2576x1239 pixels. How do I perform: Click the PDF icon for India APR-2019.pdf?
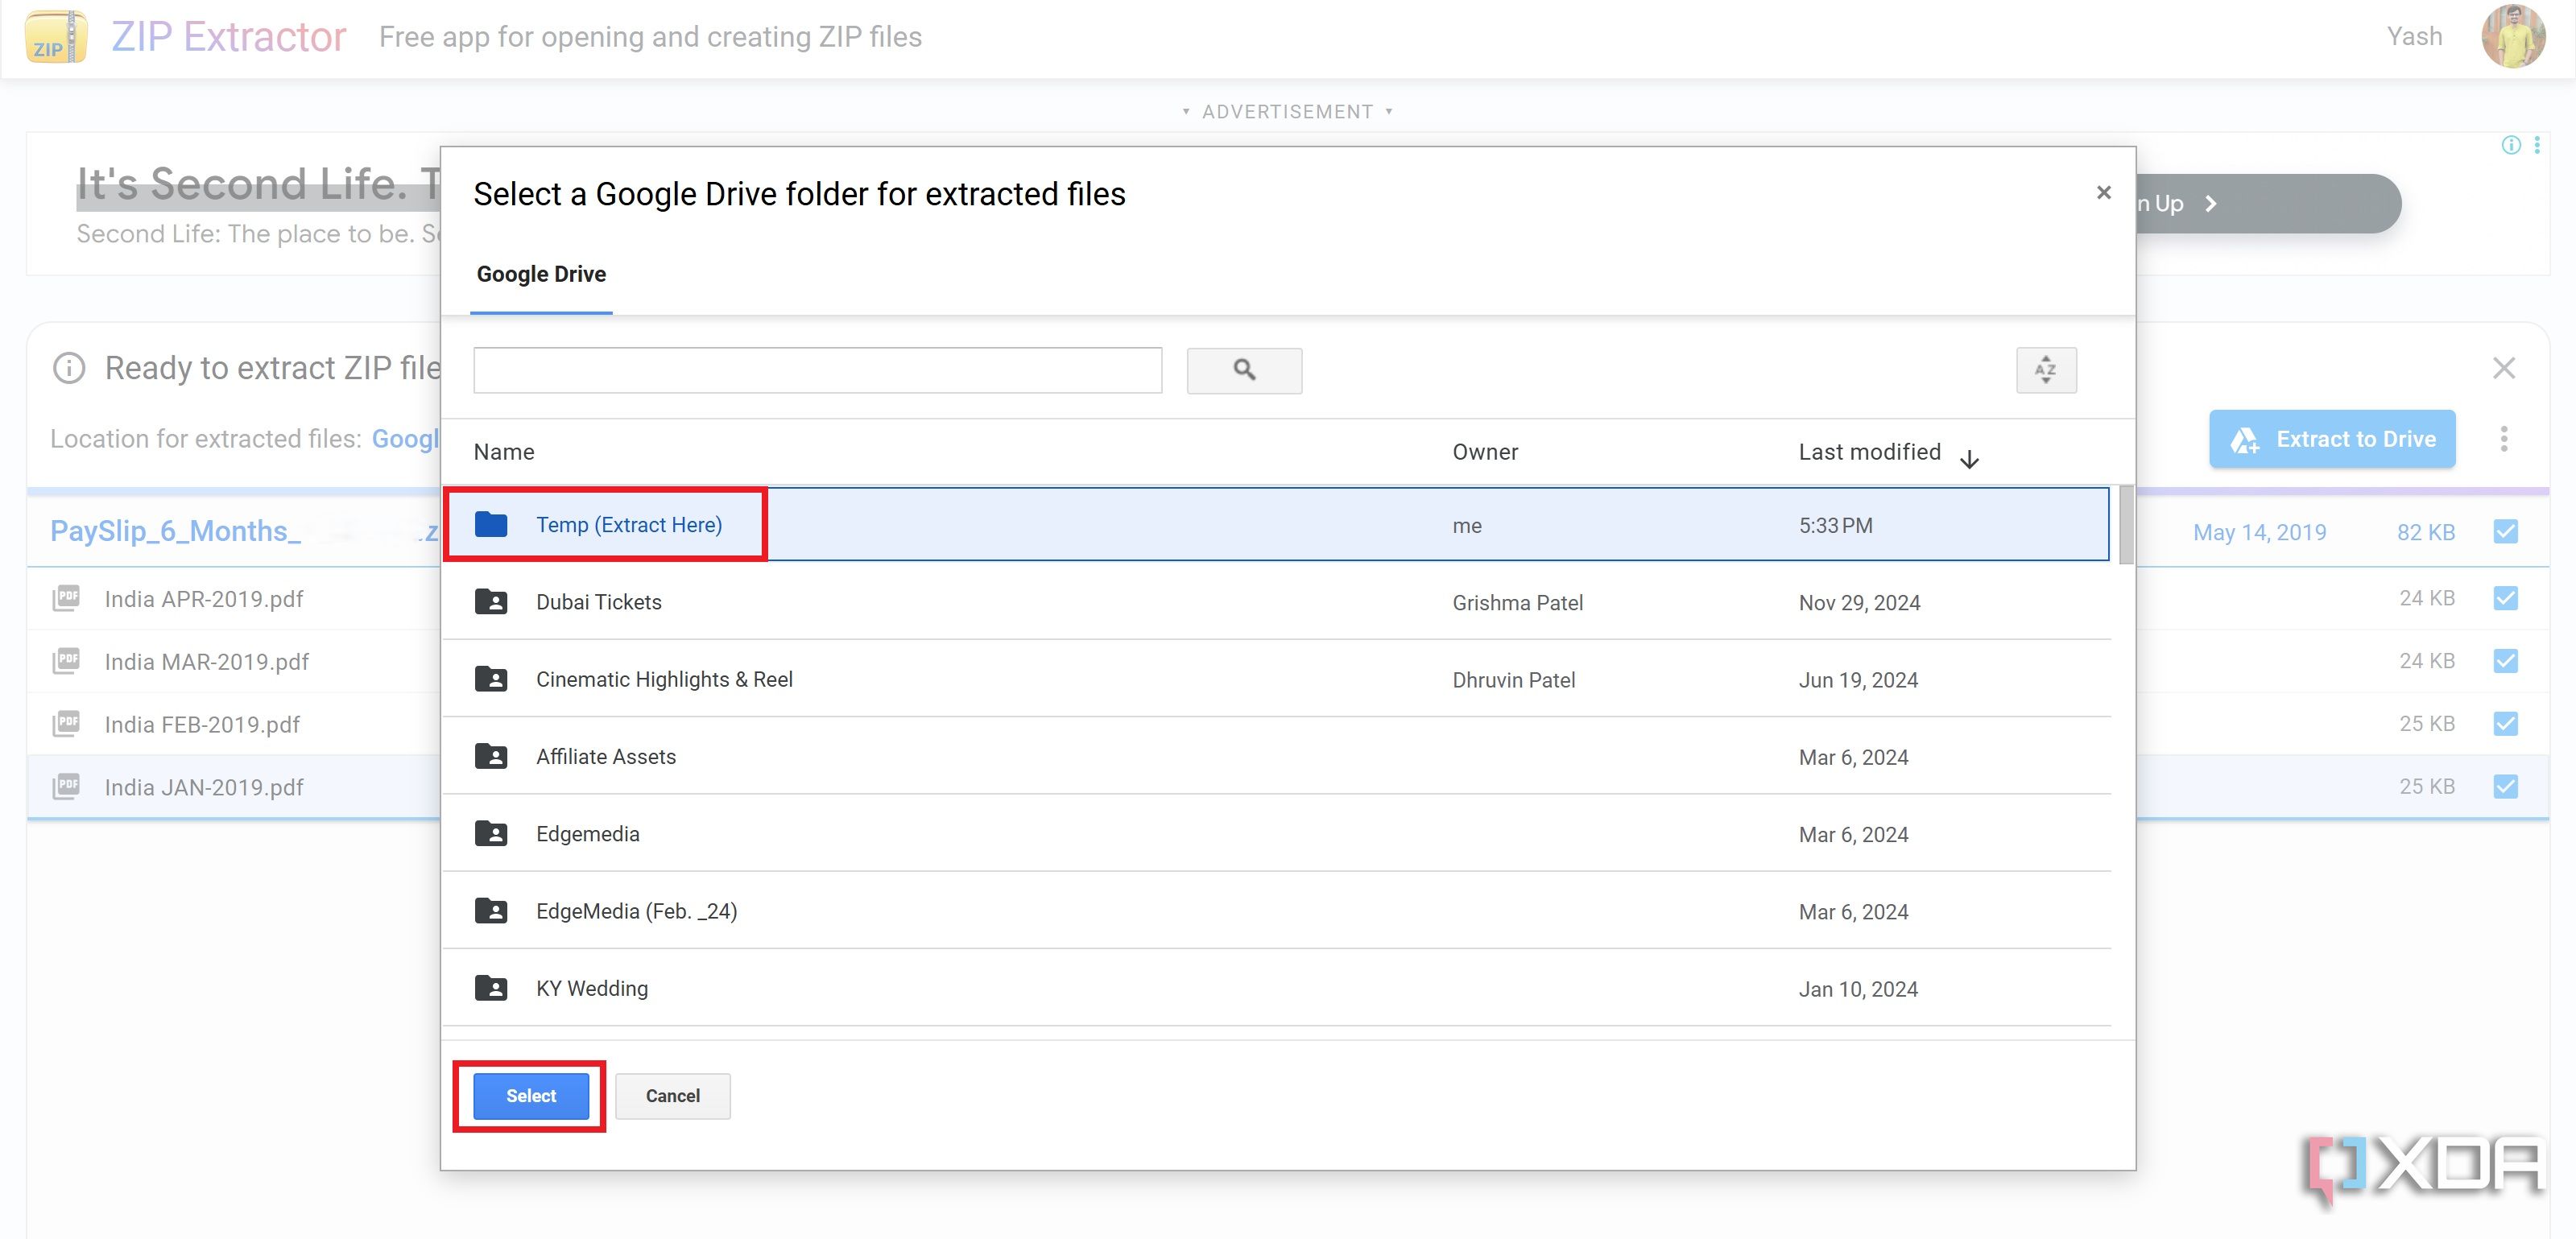(67, 598)
